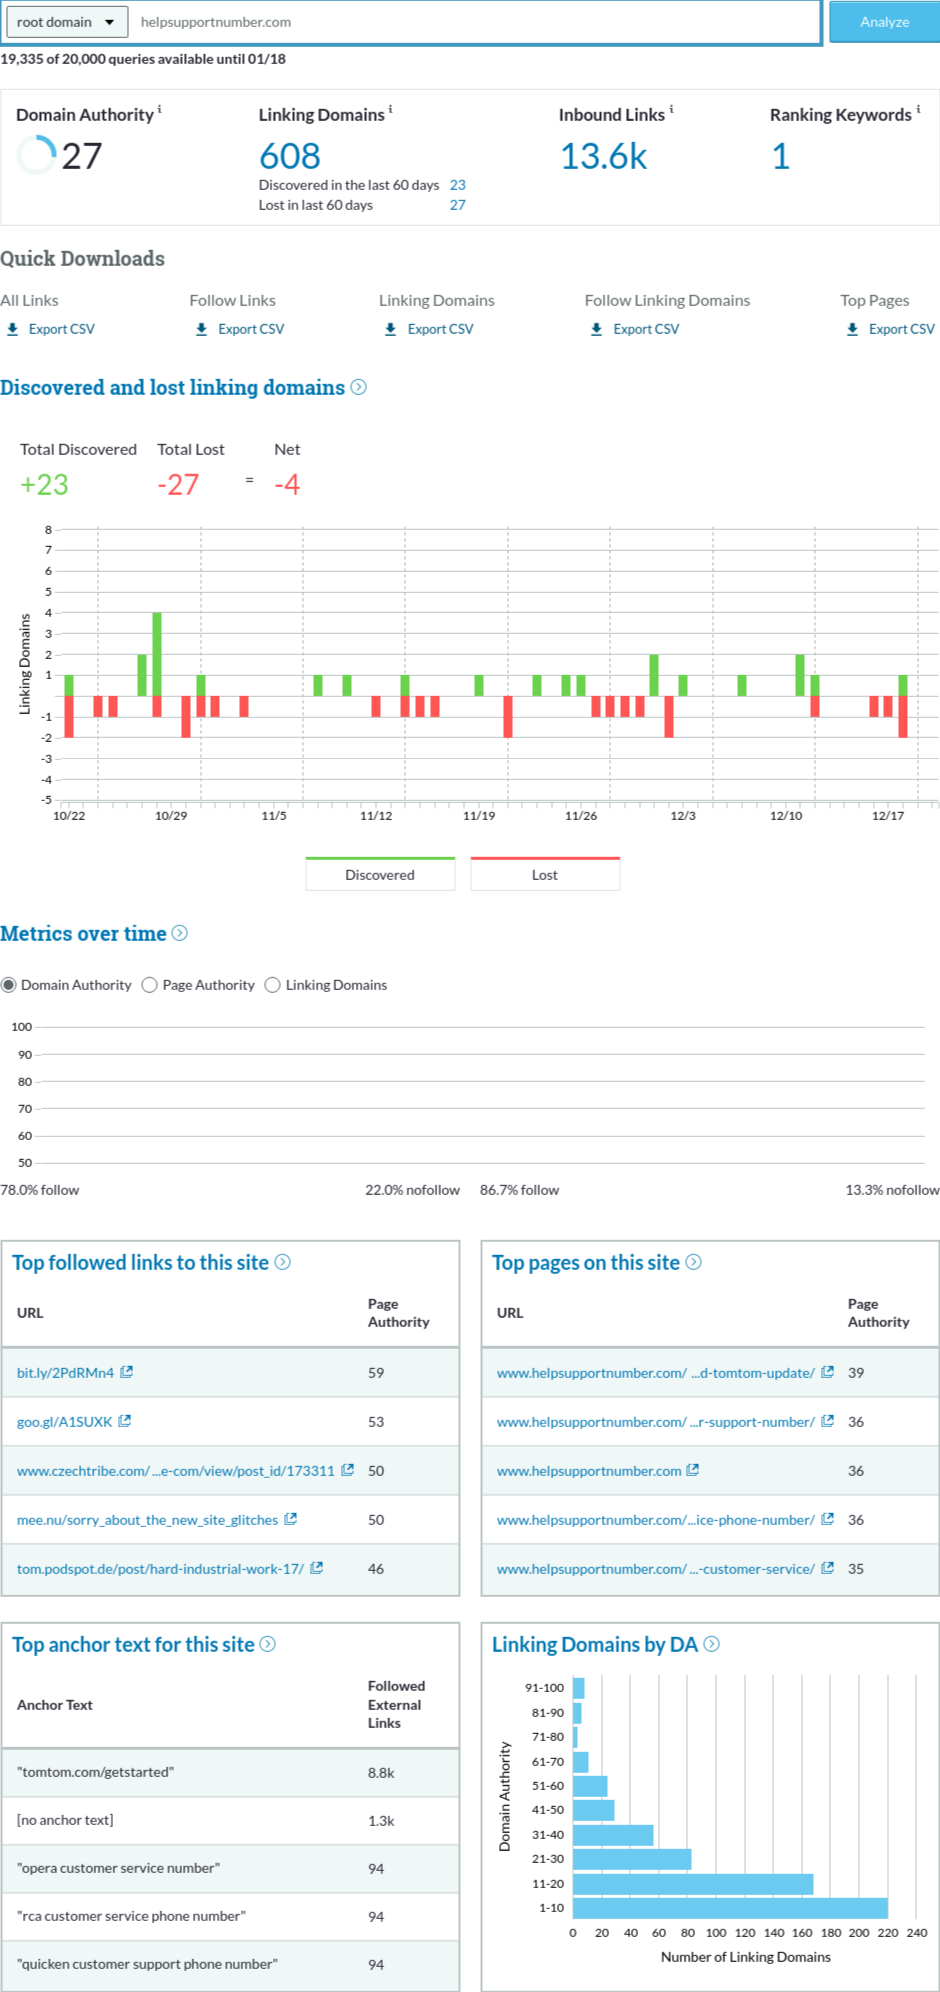Open the external link icon next to bit.ly/2PdRMn4

(x=127, y=1372)
